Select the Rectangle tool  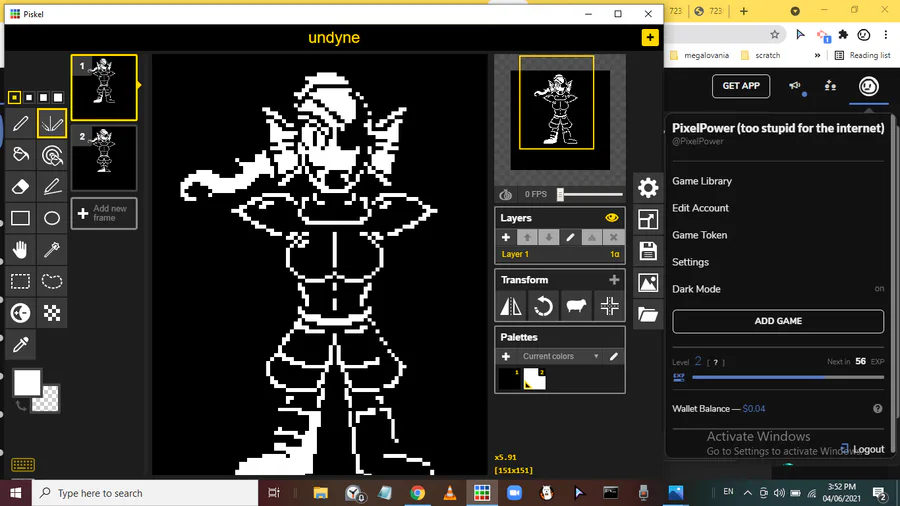[21, 218]
